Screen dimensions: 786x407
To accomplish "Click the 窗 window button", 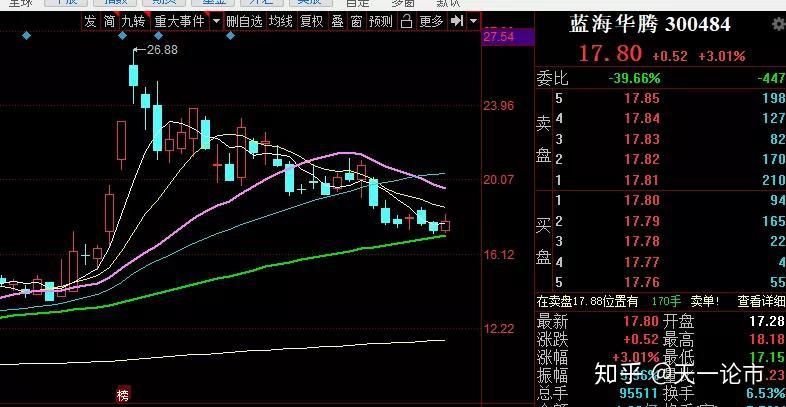I will (356, 22).
